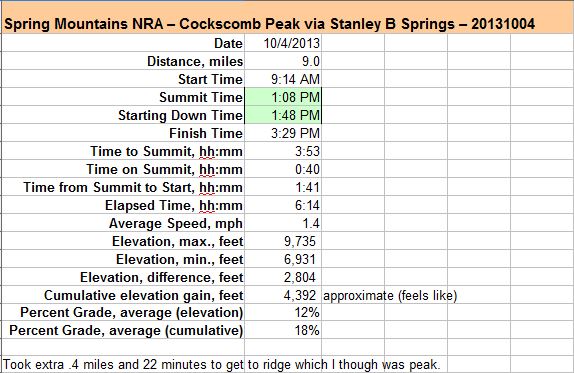
Task: Click the Elevation min 6,931 cell
Action: pyautogui.click(x=283, y=259)
